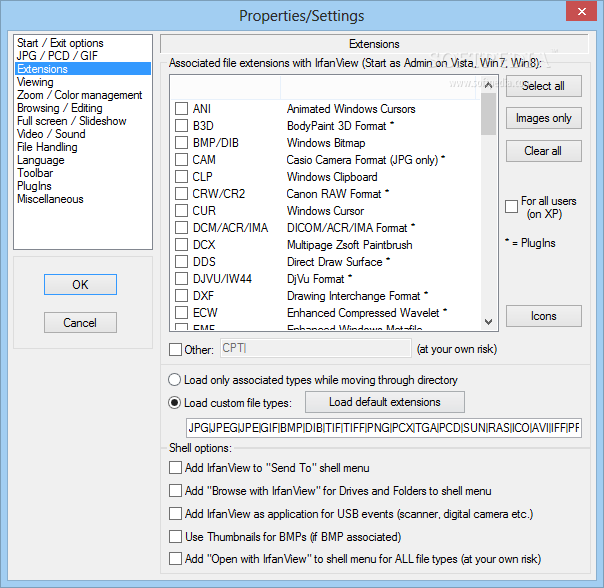Enable the DDS Direct Draw Surface checkbox
Image resolution: width=604 pixels, height=588 pixels.
pyautogui.click(x=181, y=262)
